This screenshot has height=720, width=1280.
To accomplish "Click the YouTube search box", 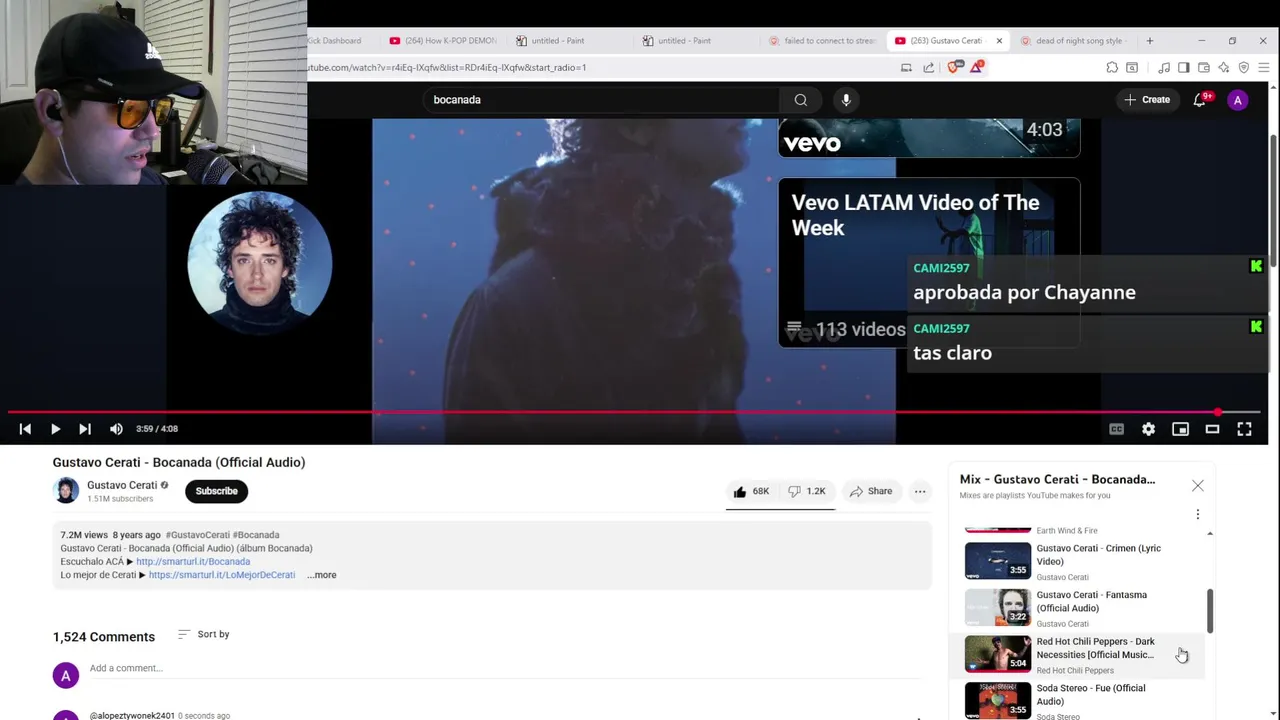I will pos(600,100).
